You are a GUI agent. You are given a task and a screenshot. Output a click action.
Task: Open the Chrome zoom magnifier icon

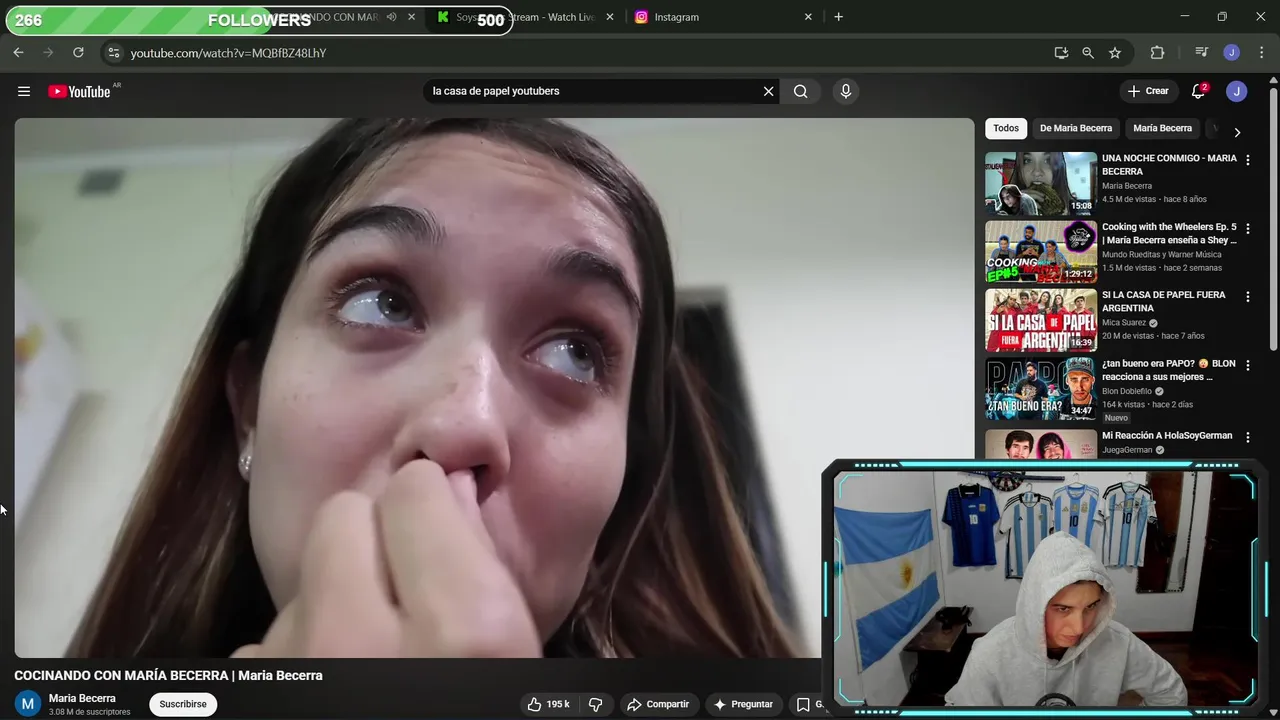point(1088,53)
